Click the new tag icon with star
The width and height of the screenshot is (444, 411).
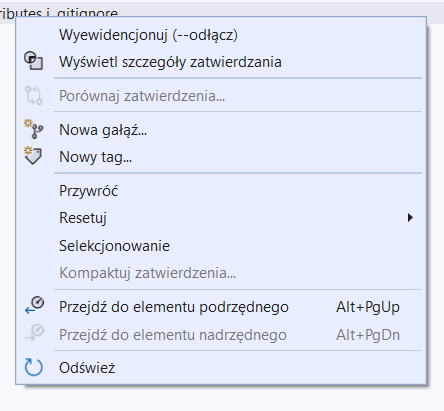[33, 156]
